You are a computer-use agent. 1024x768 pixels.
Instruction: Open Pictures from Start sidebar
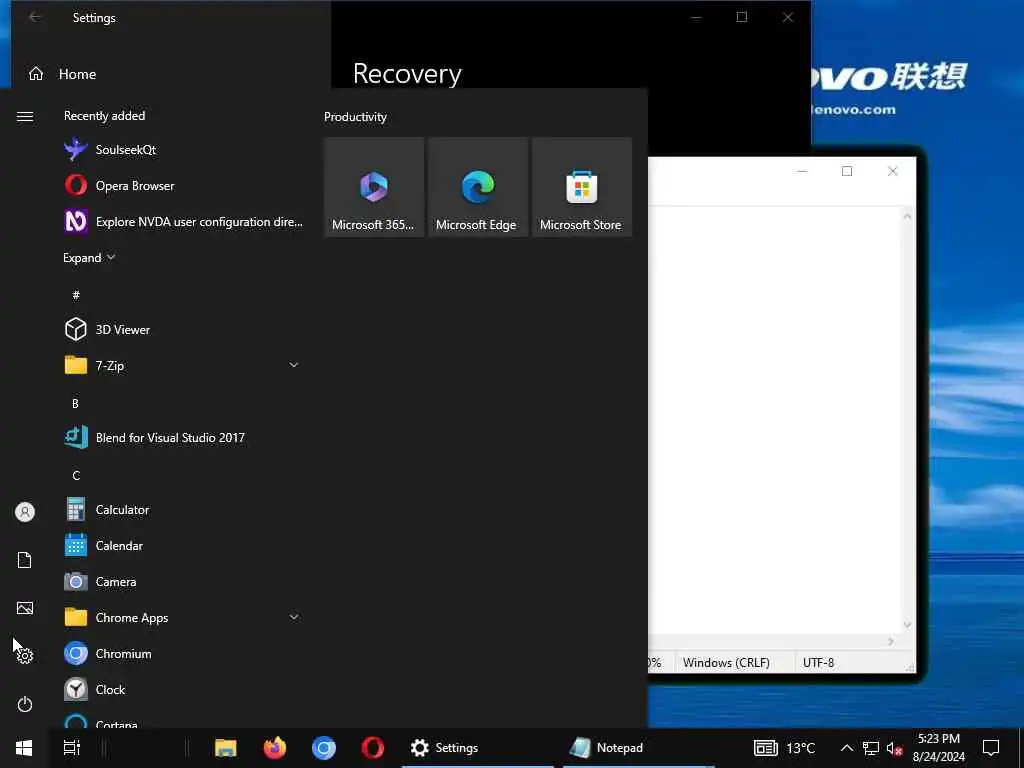[x=25, y=608]
